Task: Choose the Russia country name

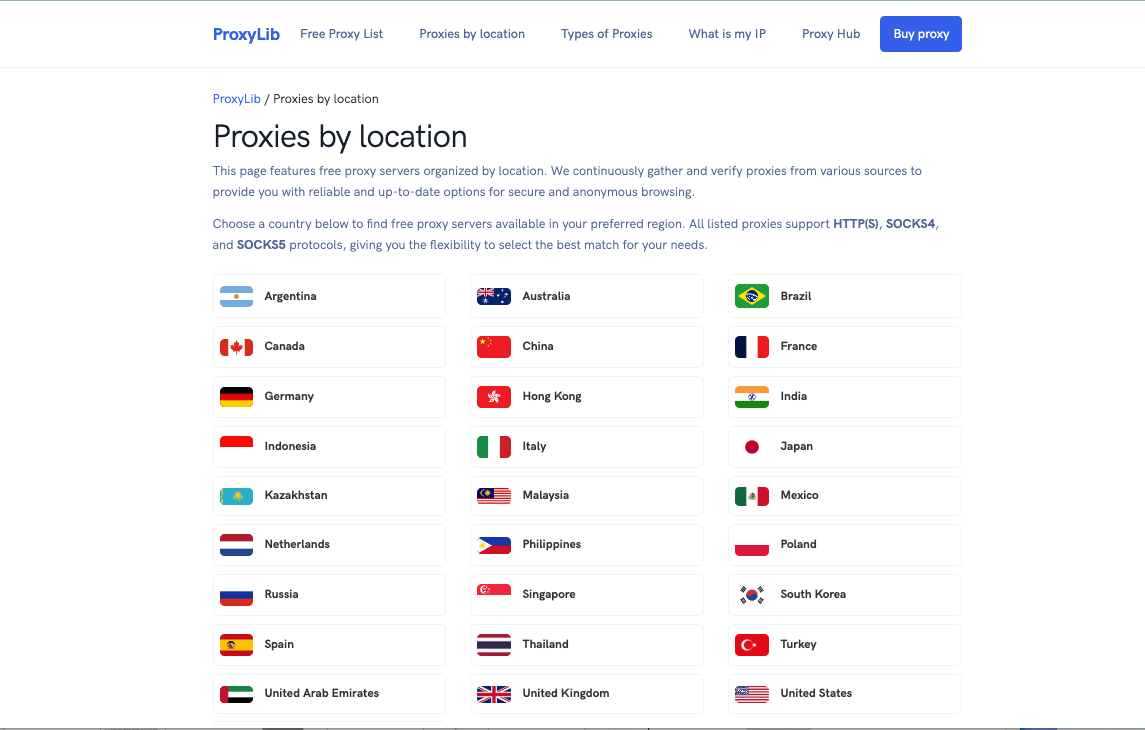Action: [282, 594]
